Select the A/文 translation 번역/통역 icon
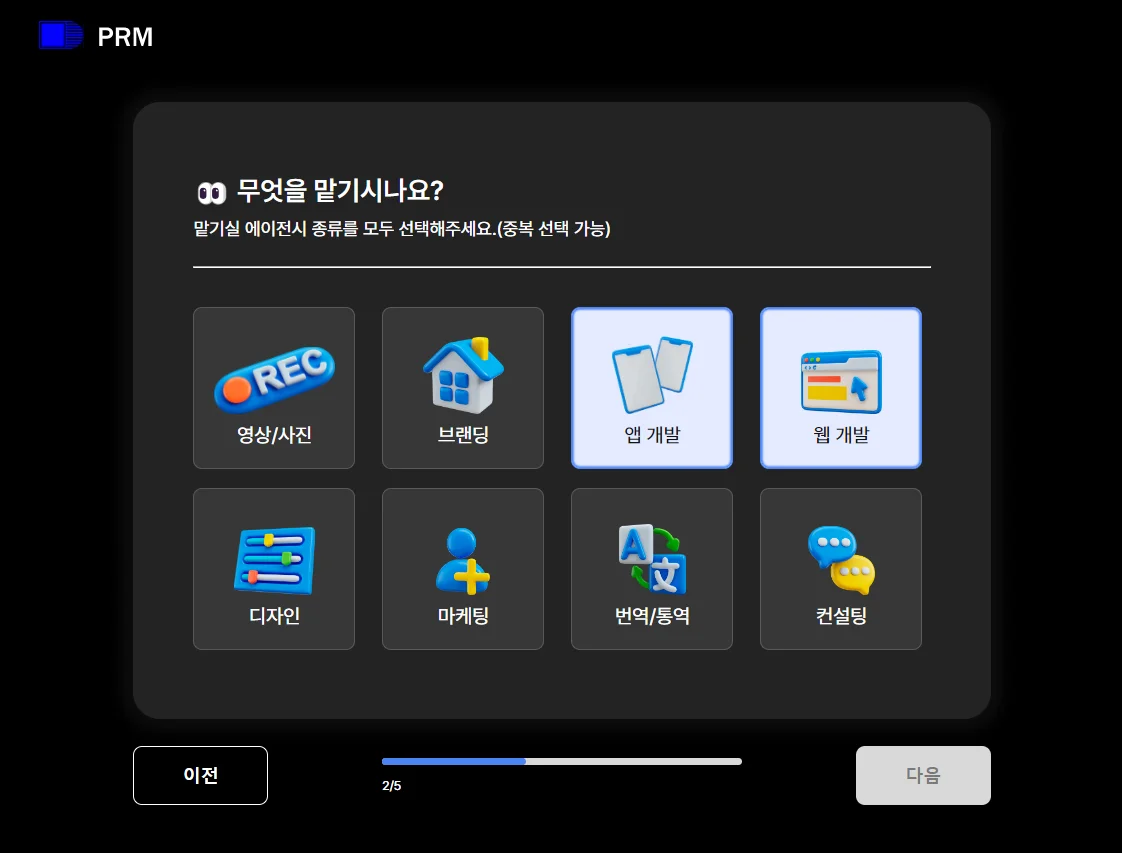This screenshot has height=853, width=1122. click(652, 559)
